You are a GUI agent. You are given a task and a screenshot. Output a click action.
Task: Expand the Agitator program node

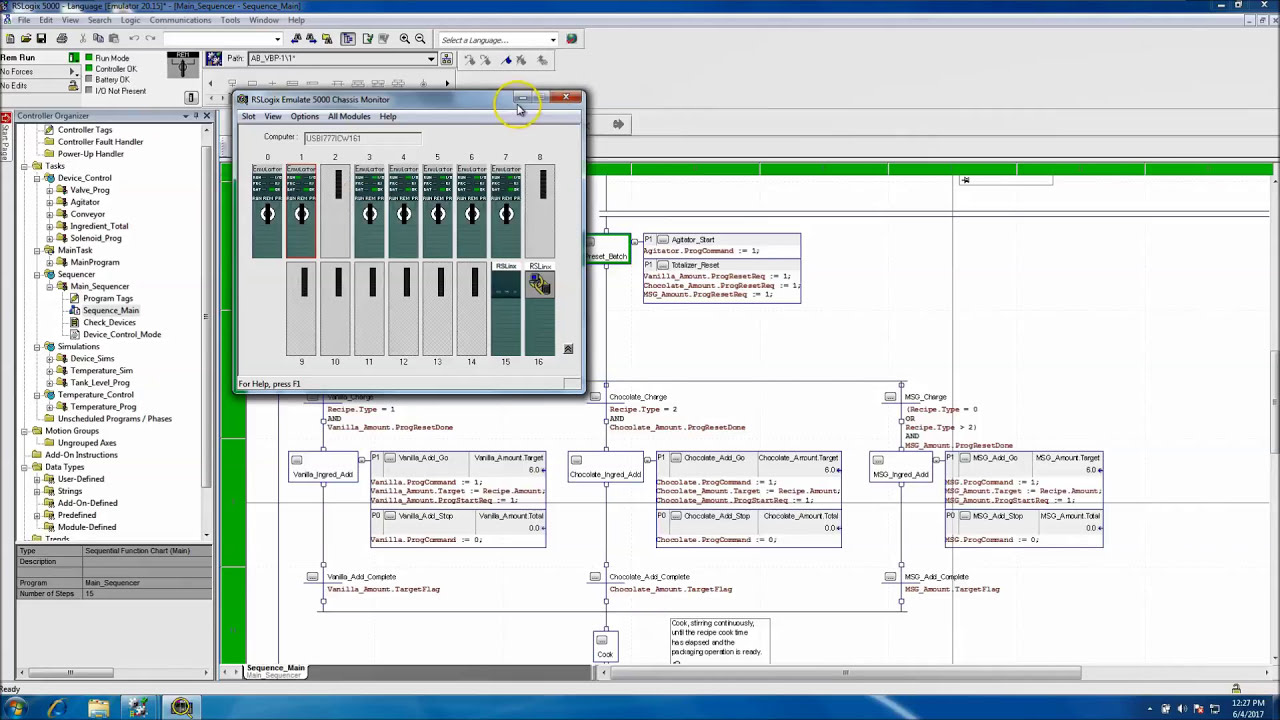point(49,202)
